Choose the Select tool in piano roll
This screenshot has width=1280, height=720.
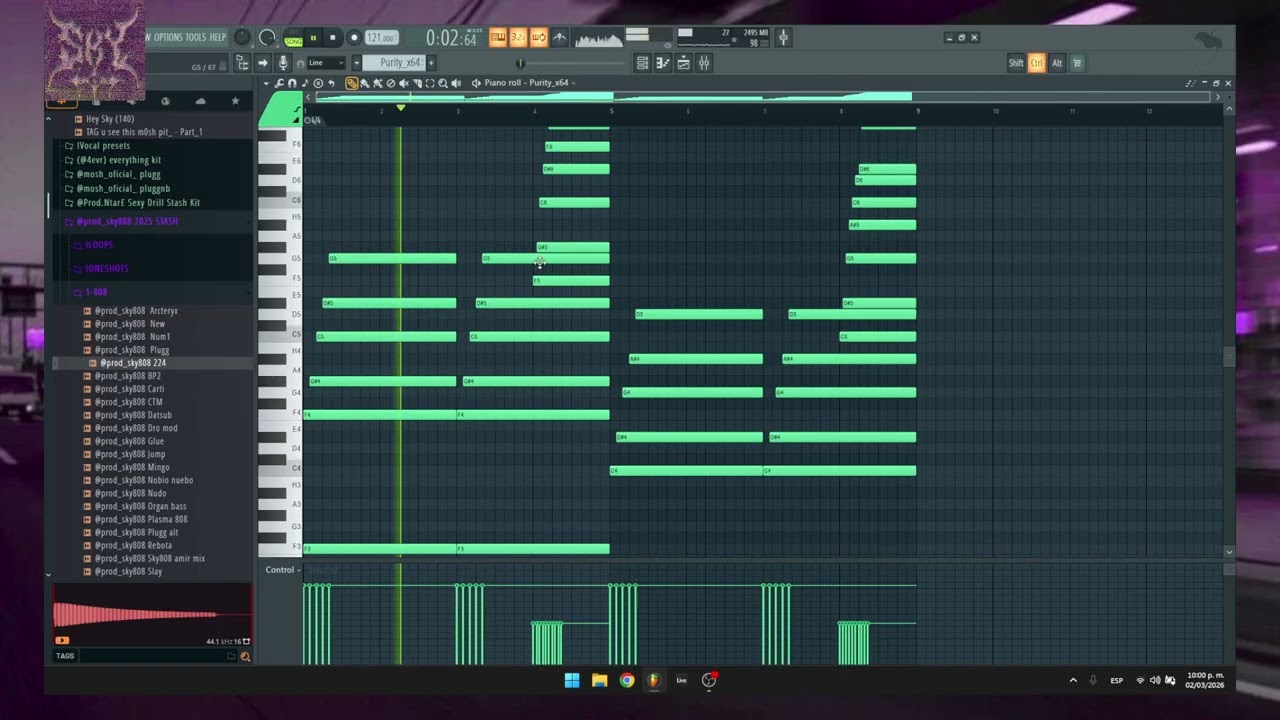tap(430, 83)
